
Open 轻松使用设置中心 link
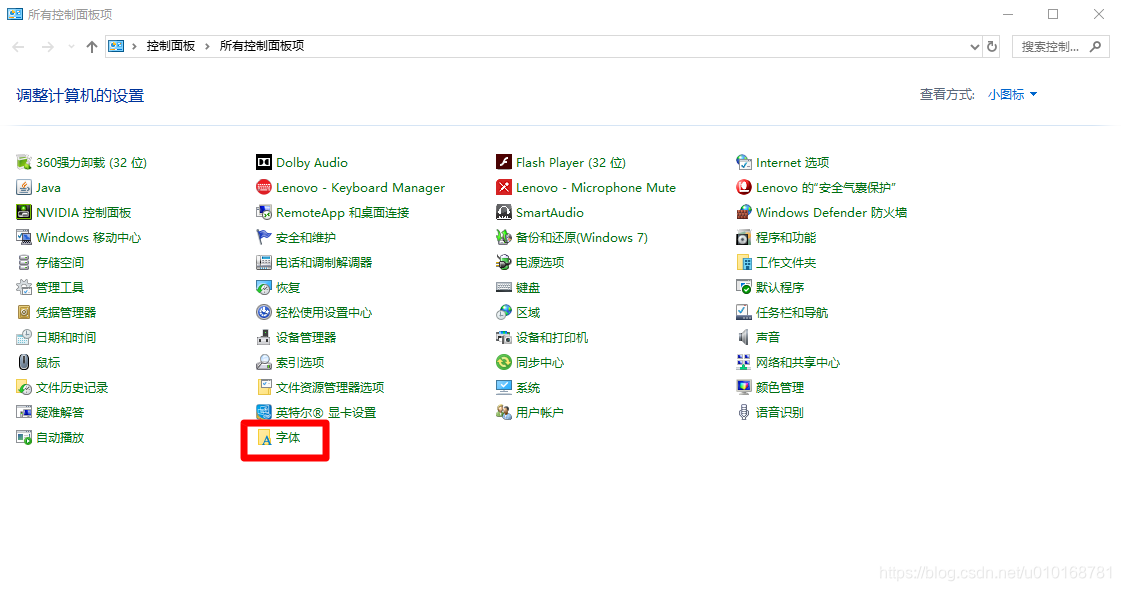pyautogui.click(x=324, y=312)
